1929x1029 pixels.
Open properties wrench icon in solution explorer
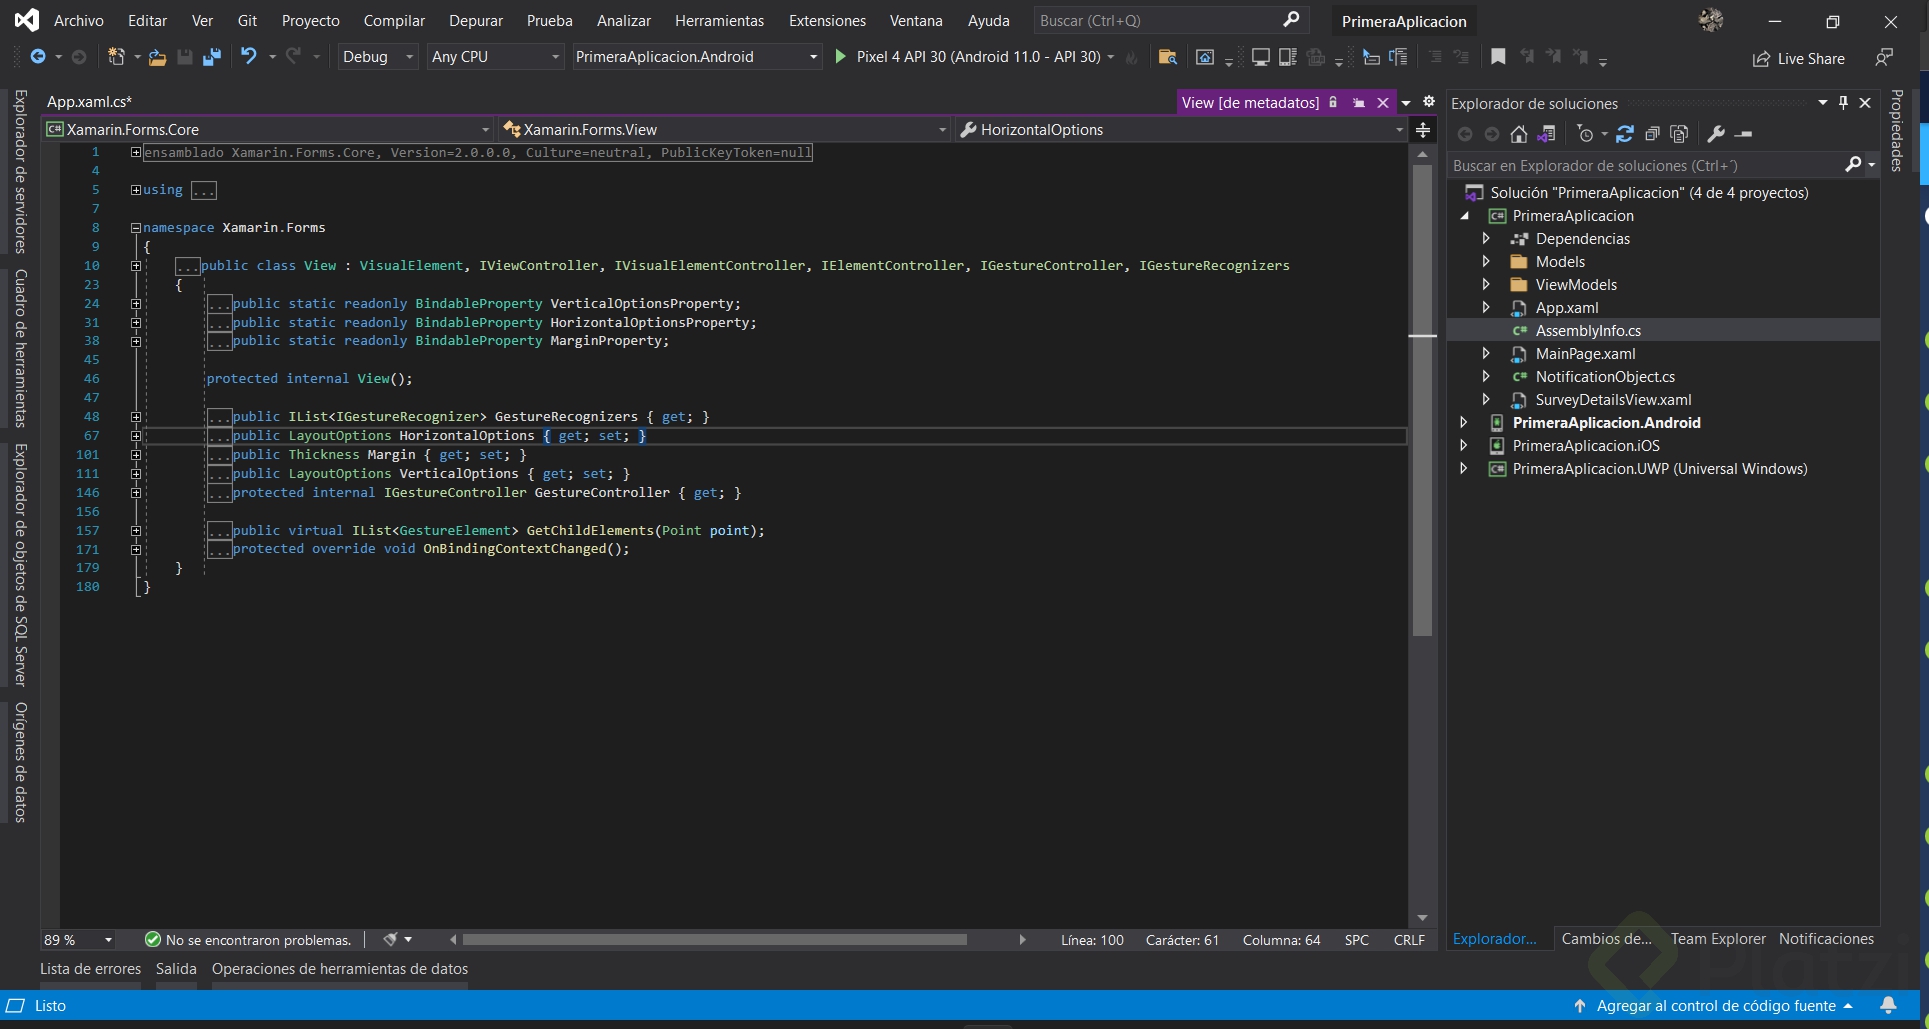point(1716,134)
